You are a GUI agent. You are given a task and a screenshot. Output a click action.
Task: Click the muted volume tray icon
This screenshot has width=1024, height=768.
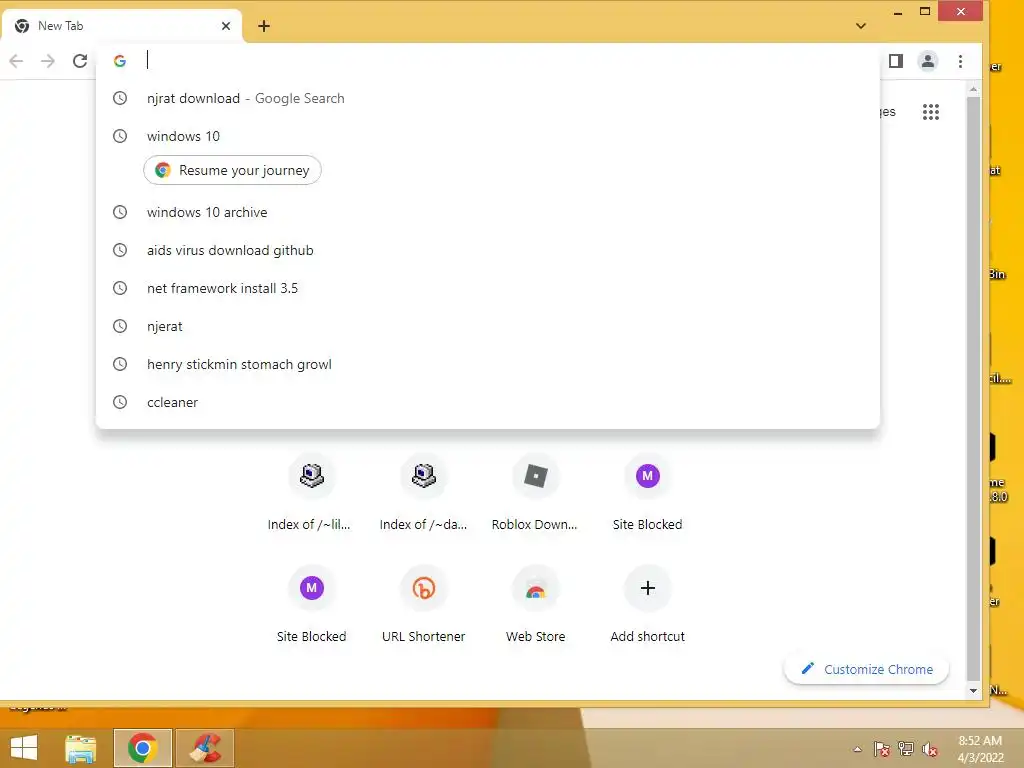930,749
